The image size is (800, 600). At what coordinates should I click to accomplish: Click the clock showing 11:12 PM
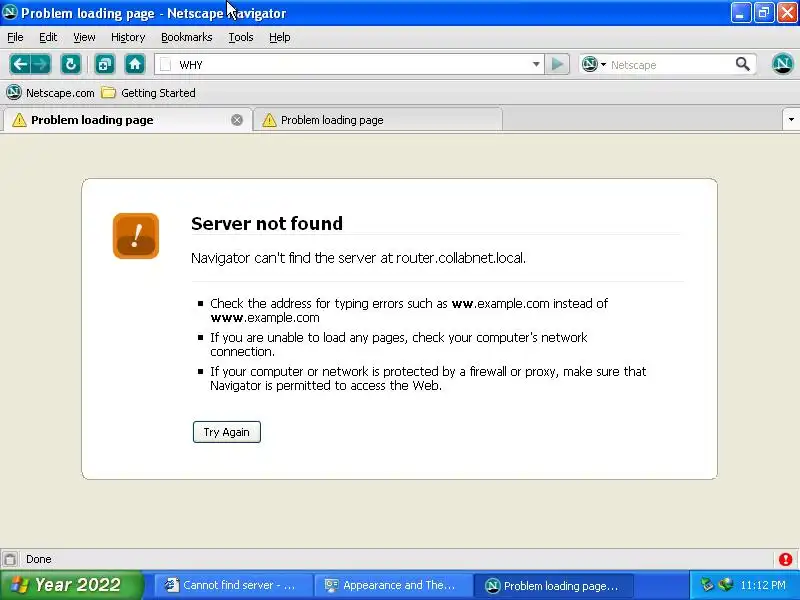(763, 585)
